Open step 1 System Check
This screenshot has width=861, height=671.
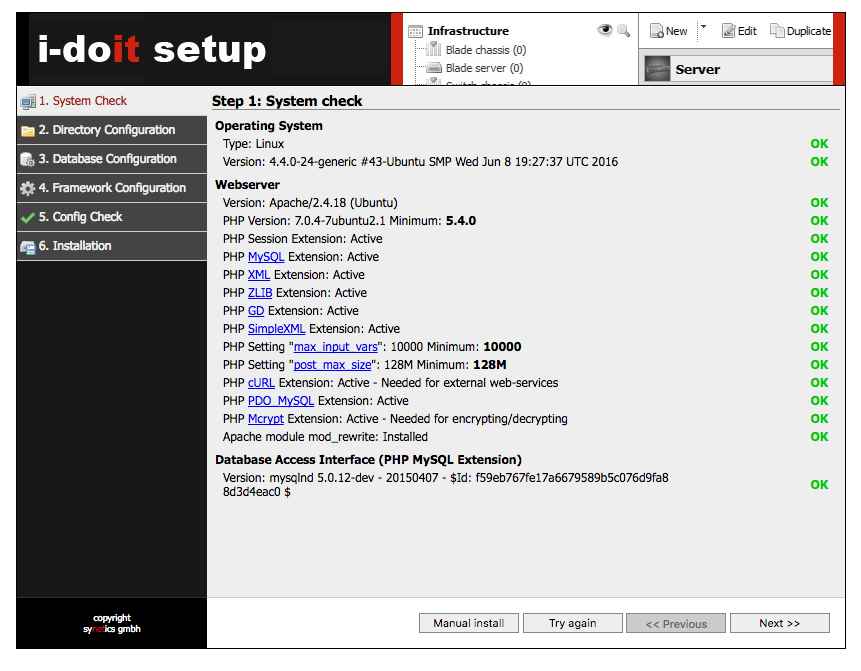[112, 101]
